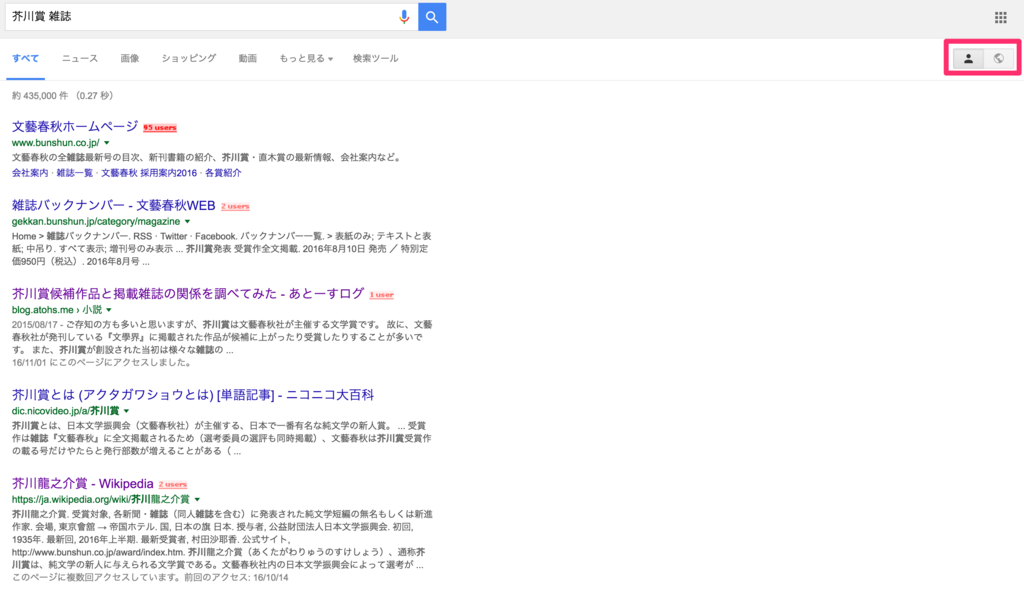Switch to the ショッピング tab

tap(189, 58)
